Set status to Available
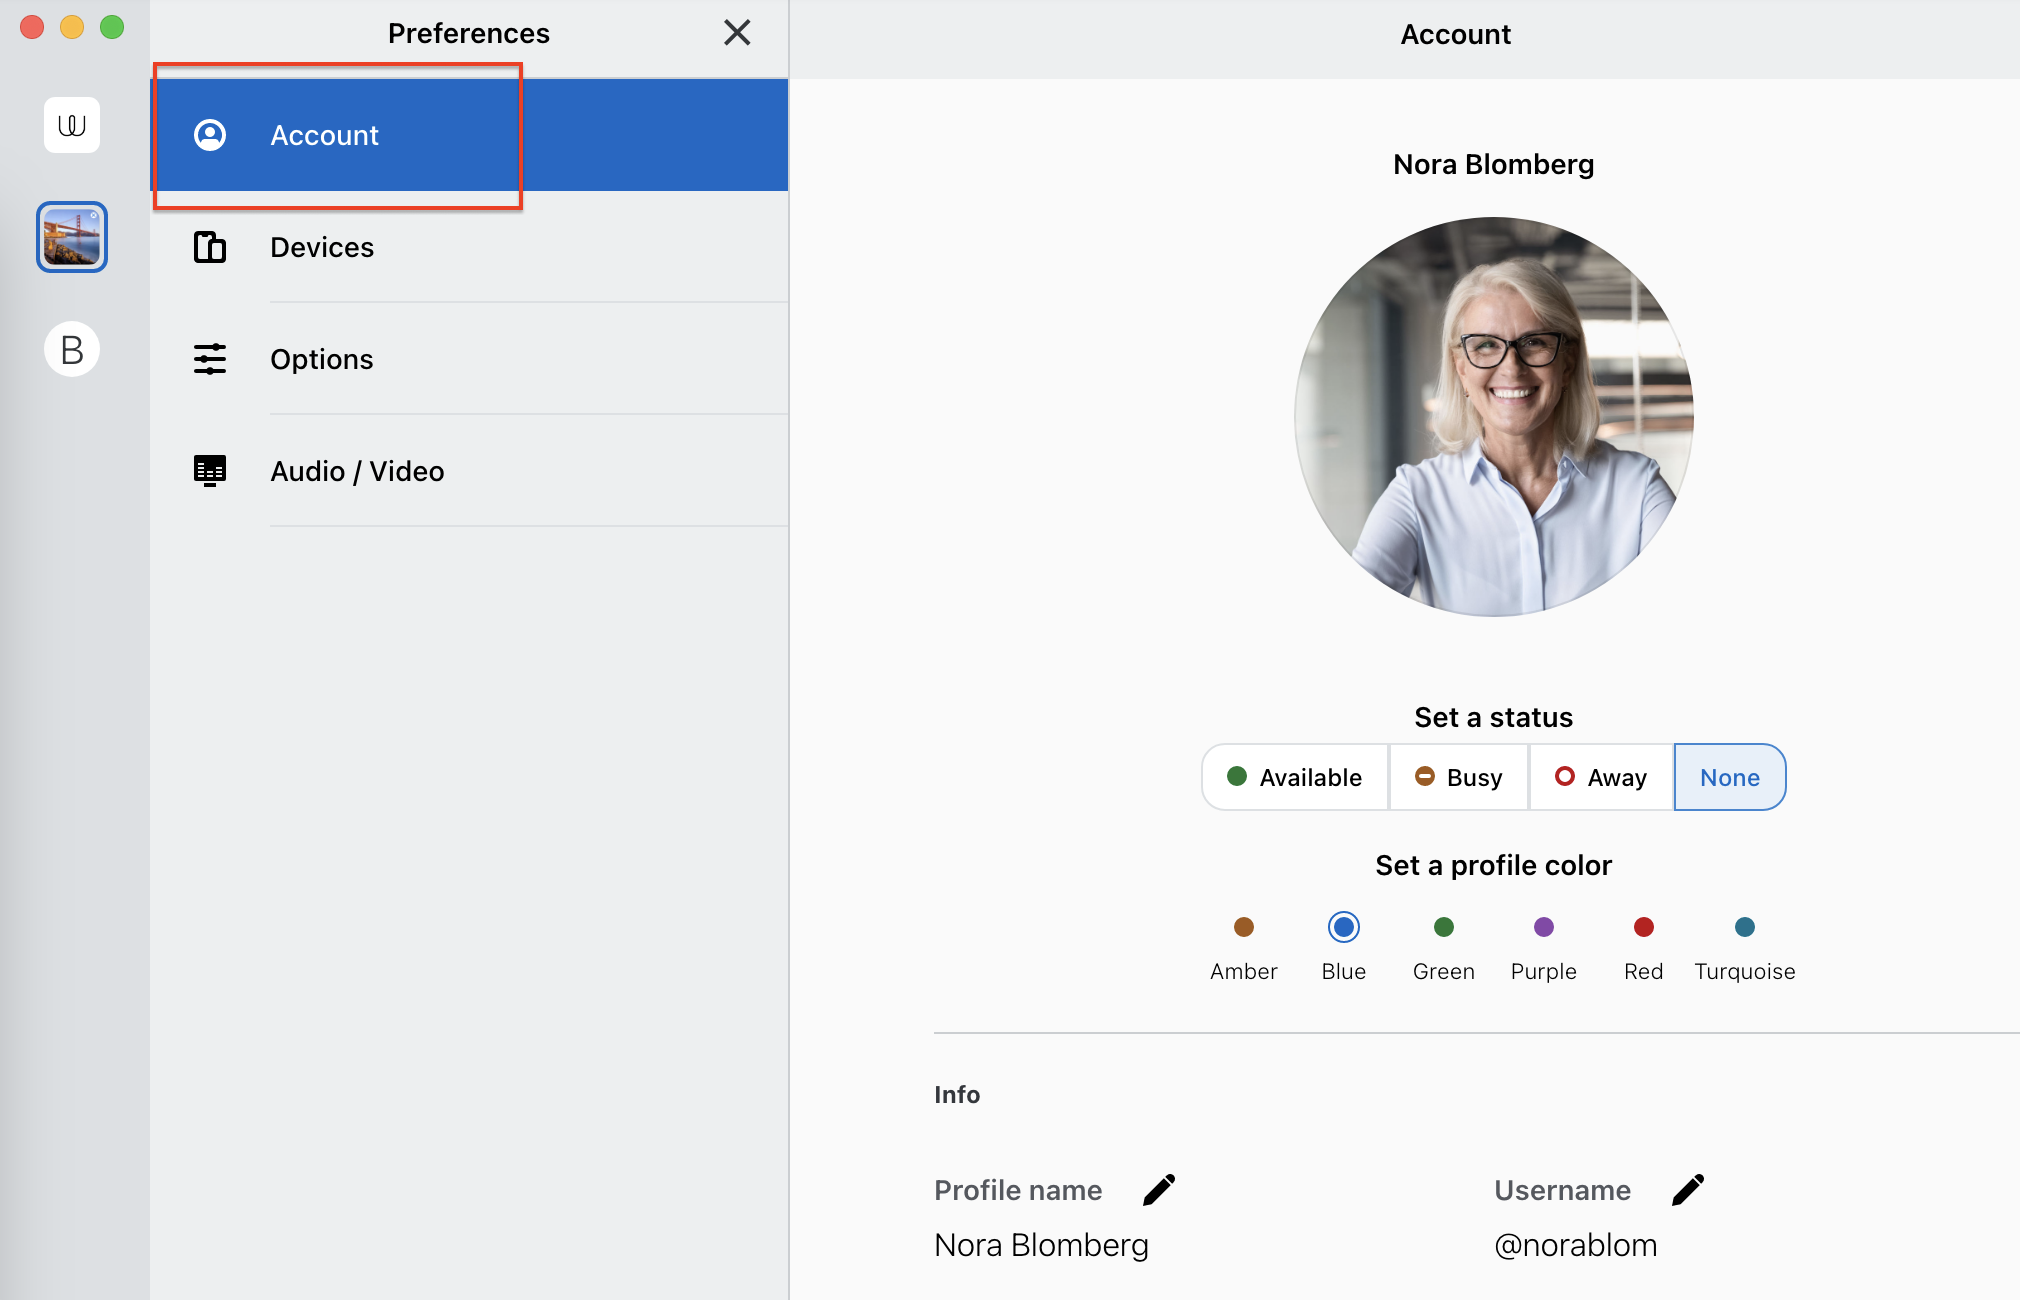The height and width of the screenshot is (1300, 2020). pos(1295,777)
